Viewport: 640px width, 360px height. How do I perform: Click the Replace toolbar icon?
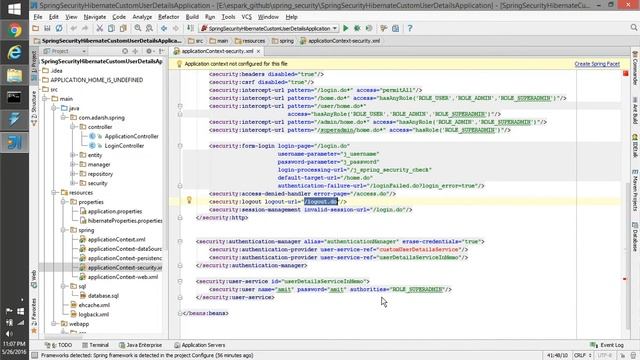pyautogui.click(x=149, y=28)
